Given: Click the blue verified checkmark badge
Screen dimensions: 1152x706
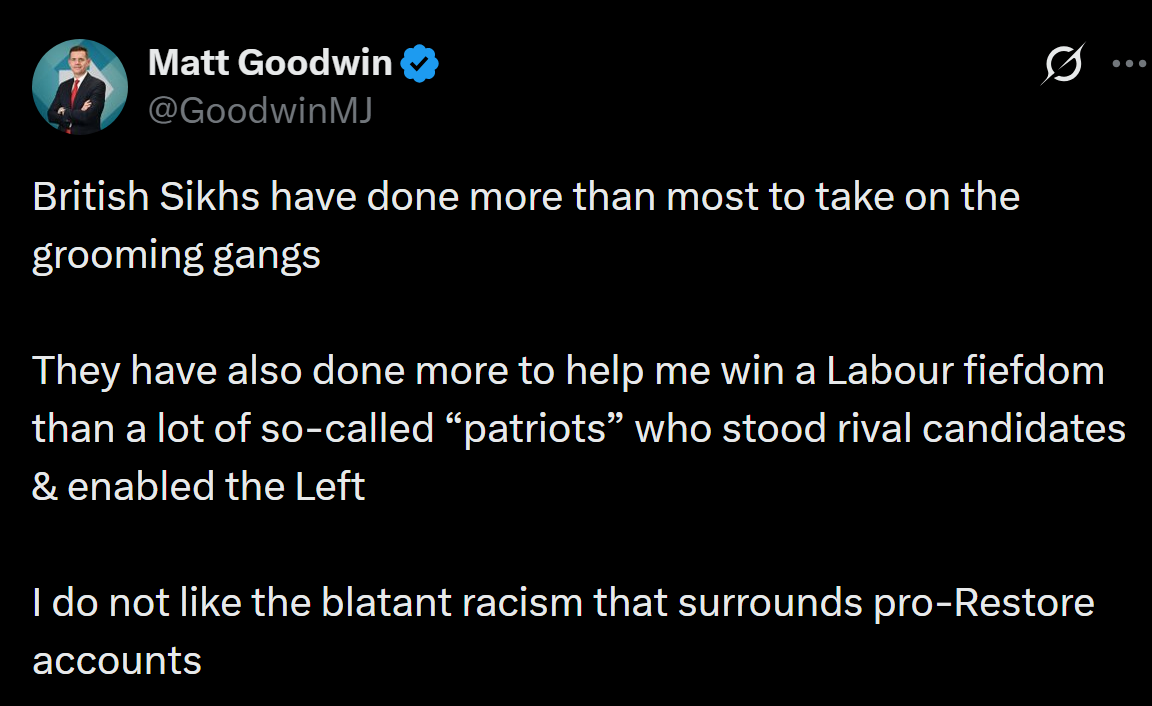Looking at the screenshot, I should click(x=420, y=63).
